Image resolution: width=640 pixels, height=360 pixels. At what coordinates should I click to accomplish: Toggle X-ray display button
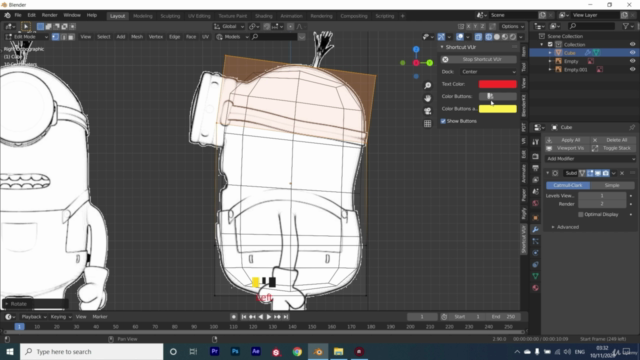(478, 37)
